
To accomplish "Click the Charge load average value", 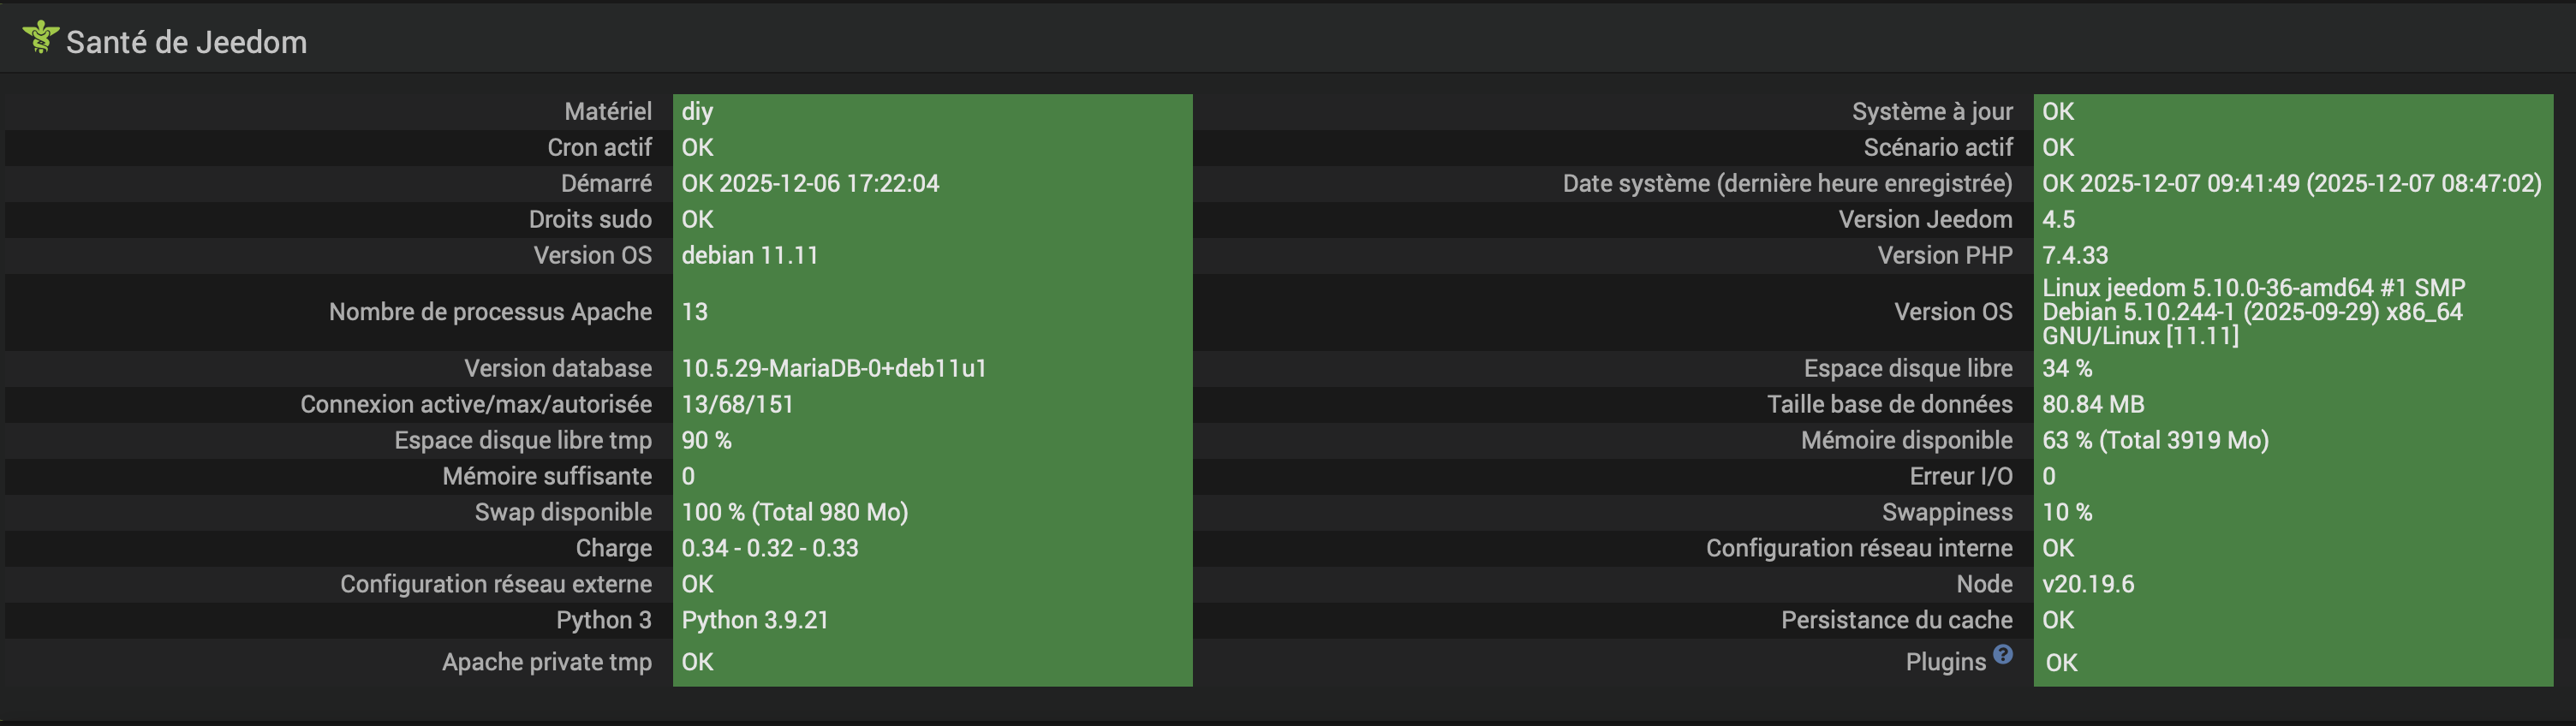I will tap(769, 549).
